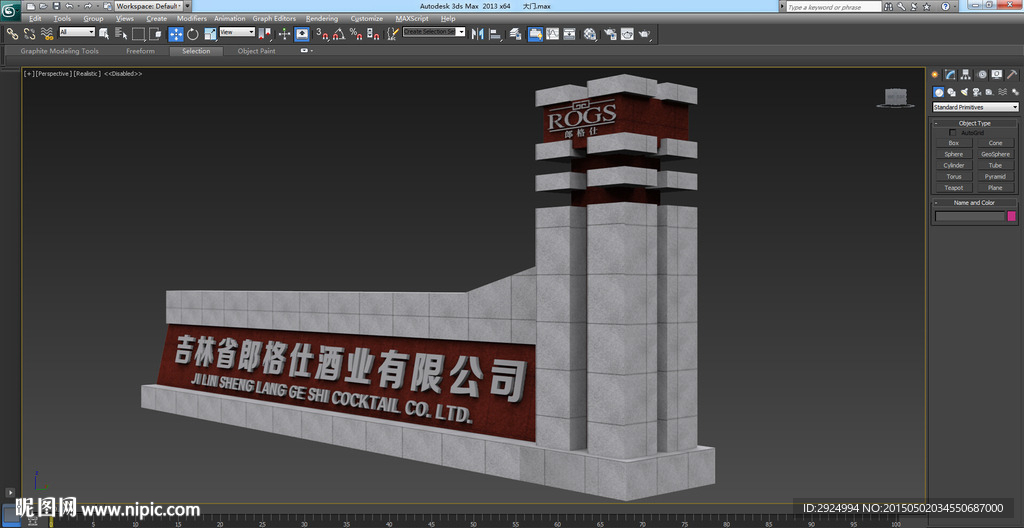Collapse the Object Type rollout
Viewport: 1024px width, 528px height.
pyautogui.click(x=974, y=123)
